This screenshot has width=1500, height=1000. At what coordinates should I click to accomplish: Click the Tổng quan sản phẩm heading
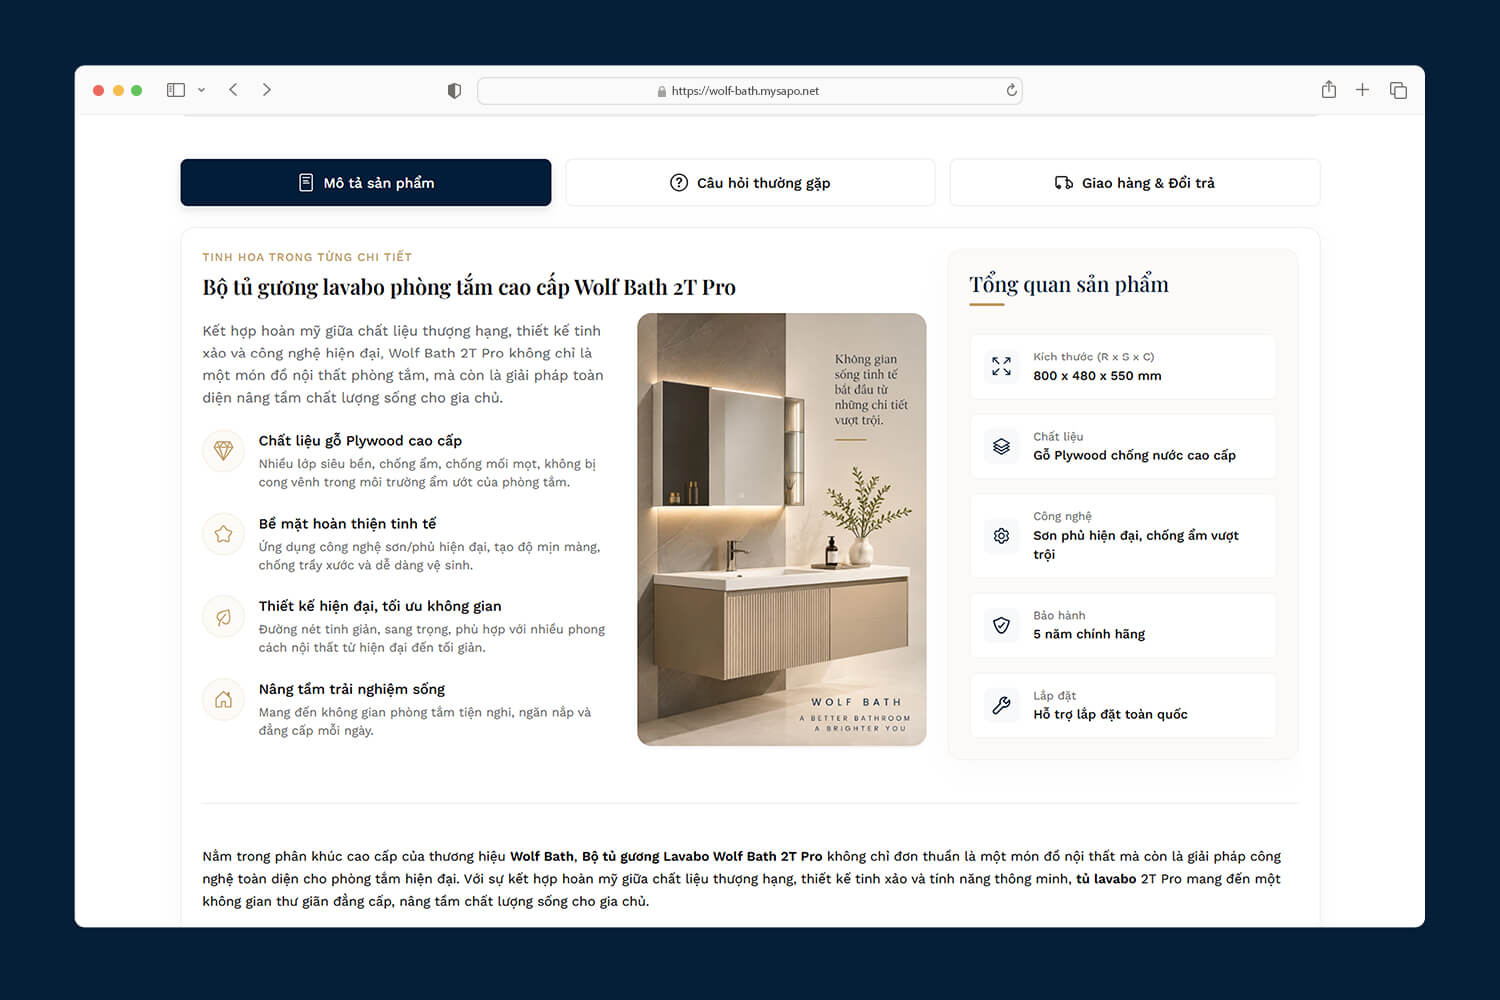[1069, 285]
